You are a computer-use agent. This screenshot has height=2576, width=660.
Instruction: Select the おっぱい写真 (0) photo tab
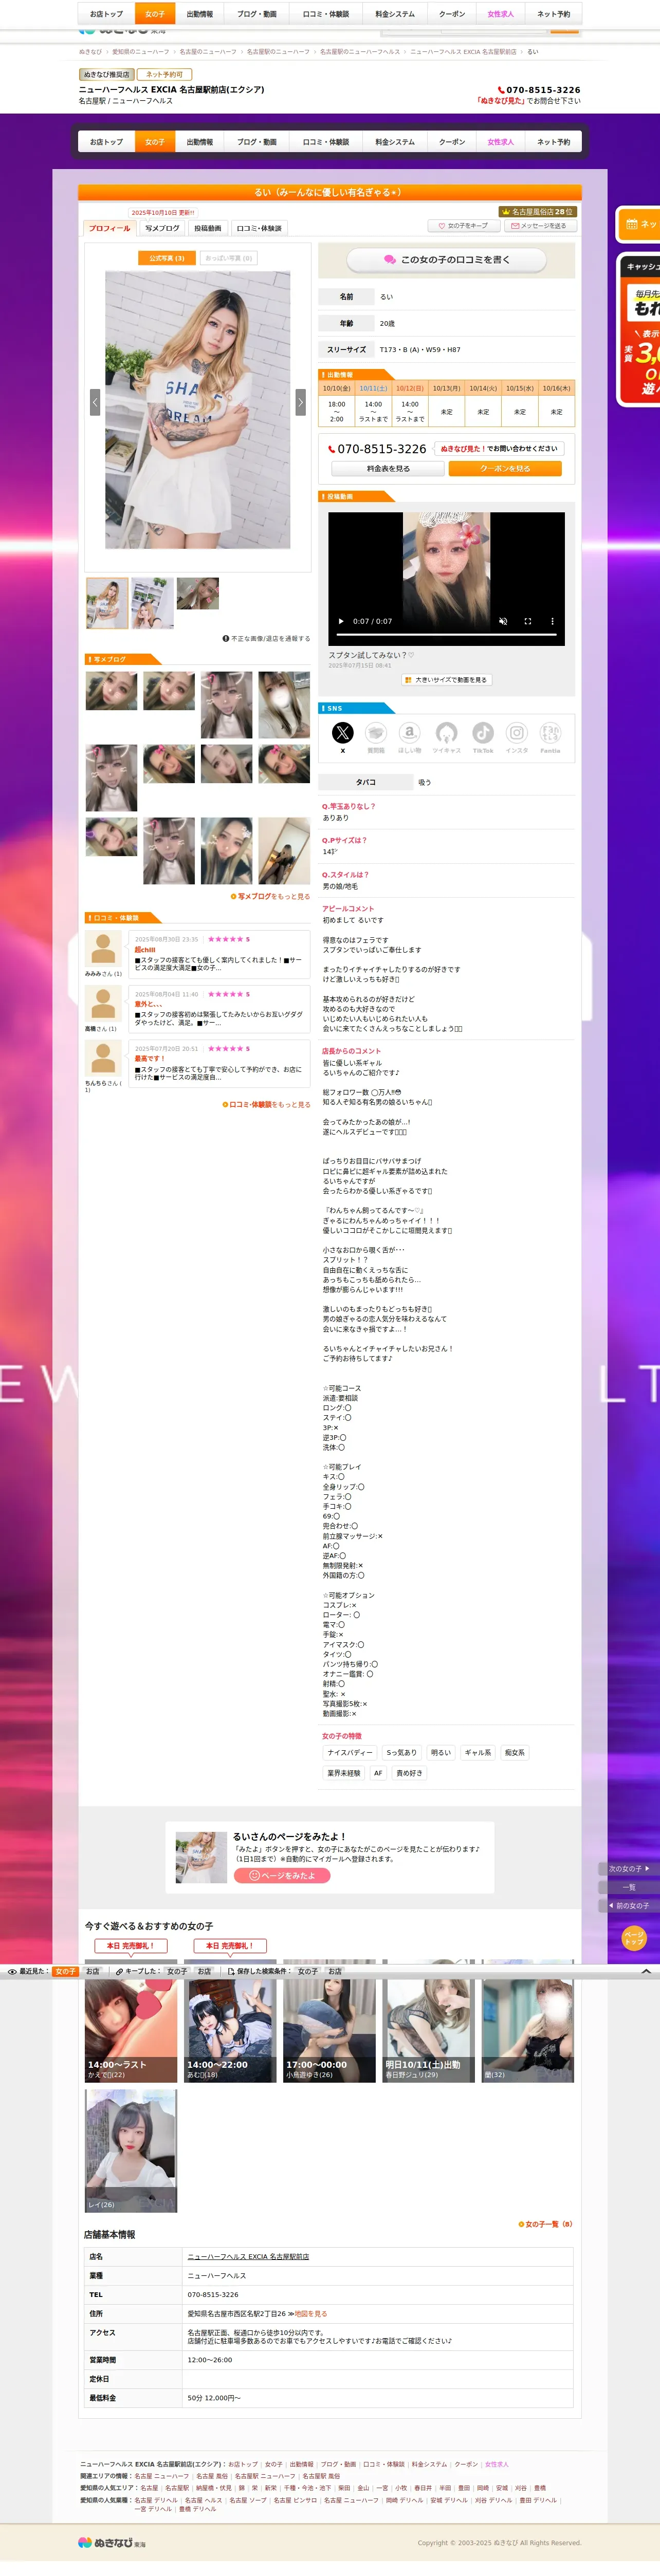coord(229,258)
